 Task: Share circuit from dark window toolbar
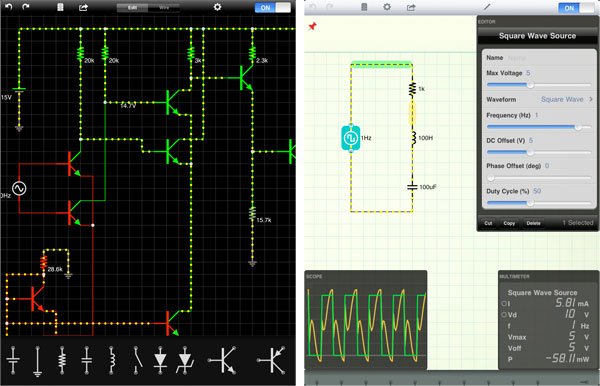point(83,7)
